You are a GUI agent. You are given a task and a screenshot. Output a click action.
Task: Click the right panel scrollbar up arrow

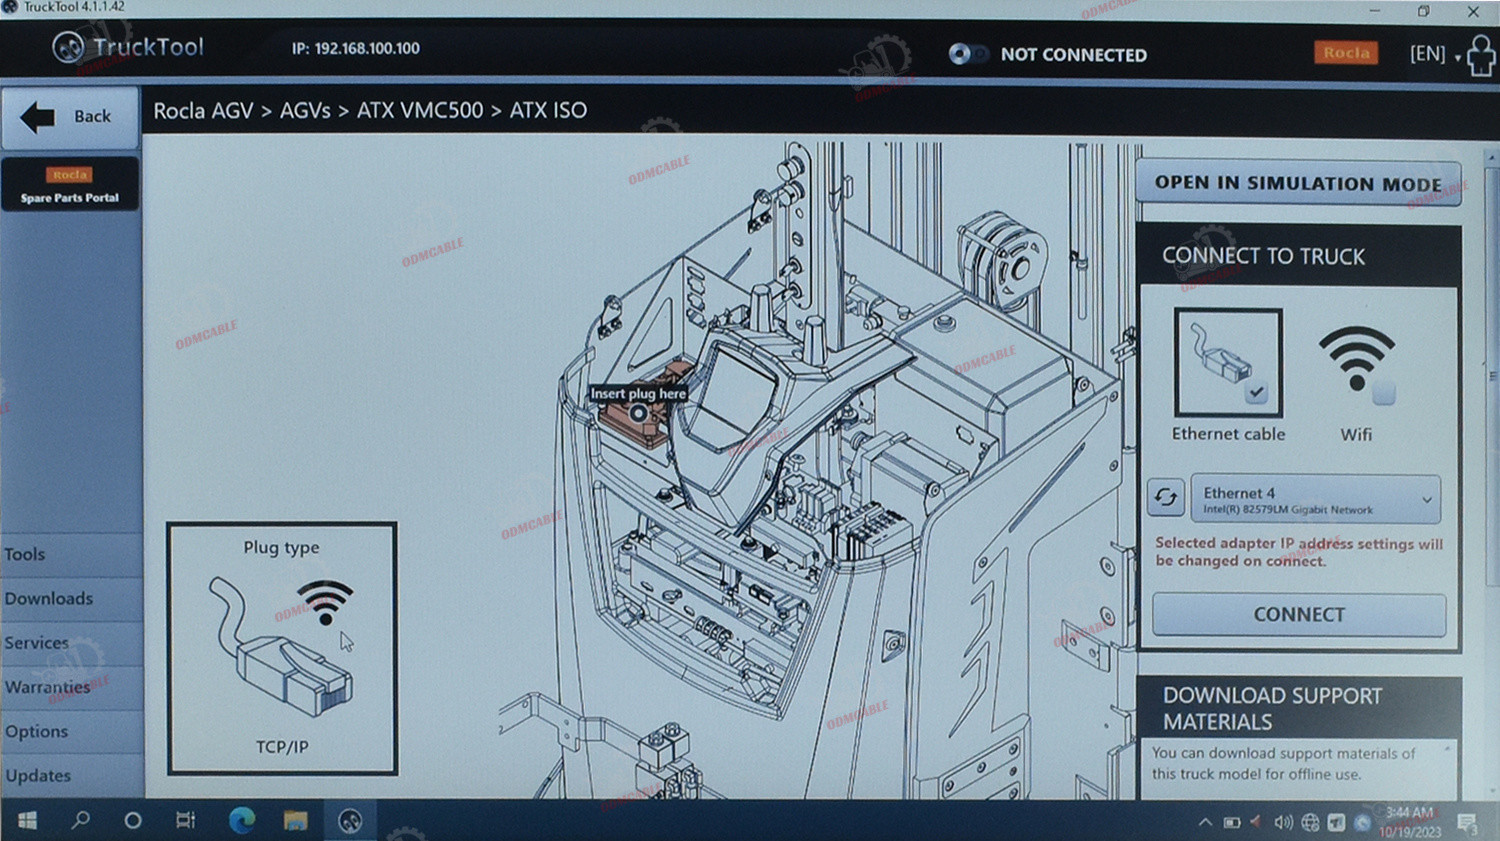pos(1491,158)
